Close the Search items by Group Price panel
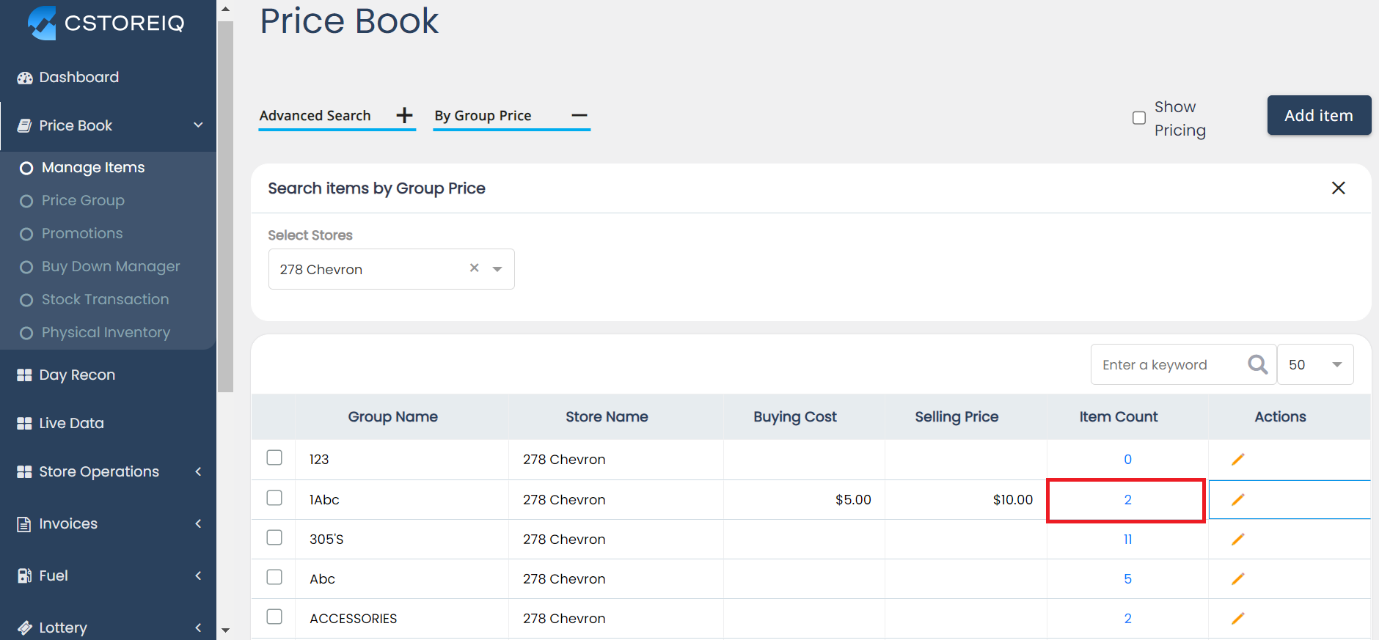The image size is (1379, 640). pyautogui.click(x=1338, y=188)
